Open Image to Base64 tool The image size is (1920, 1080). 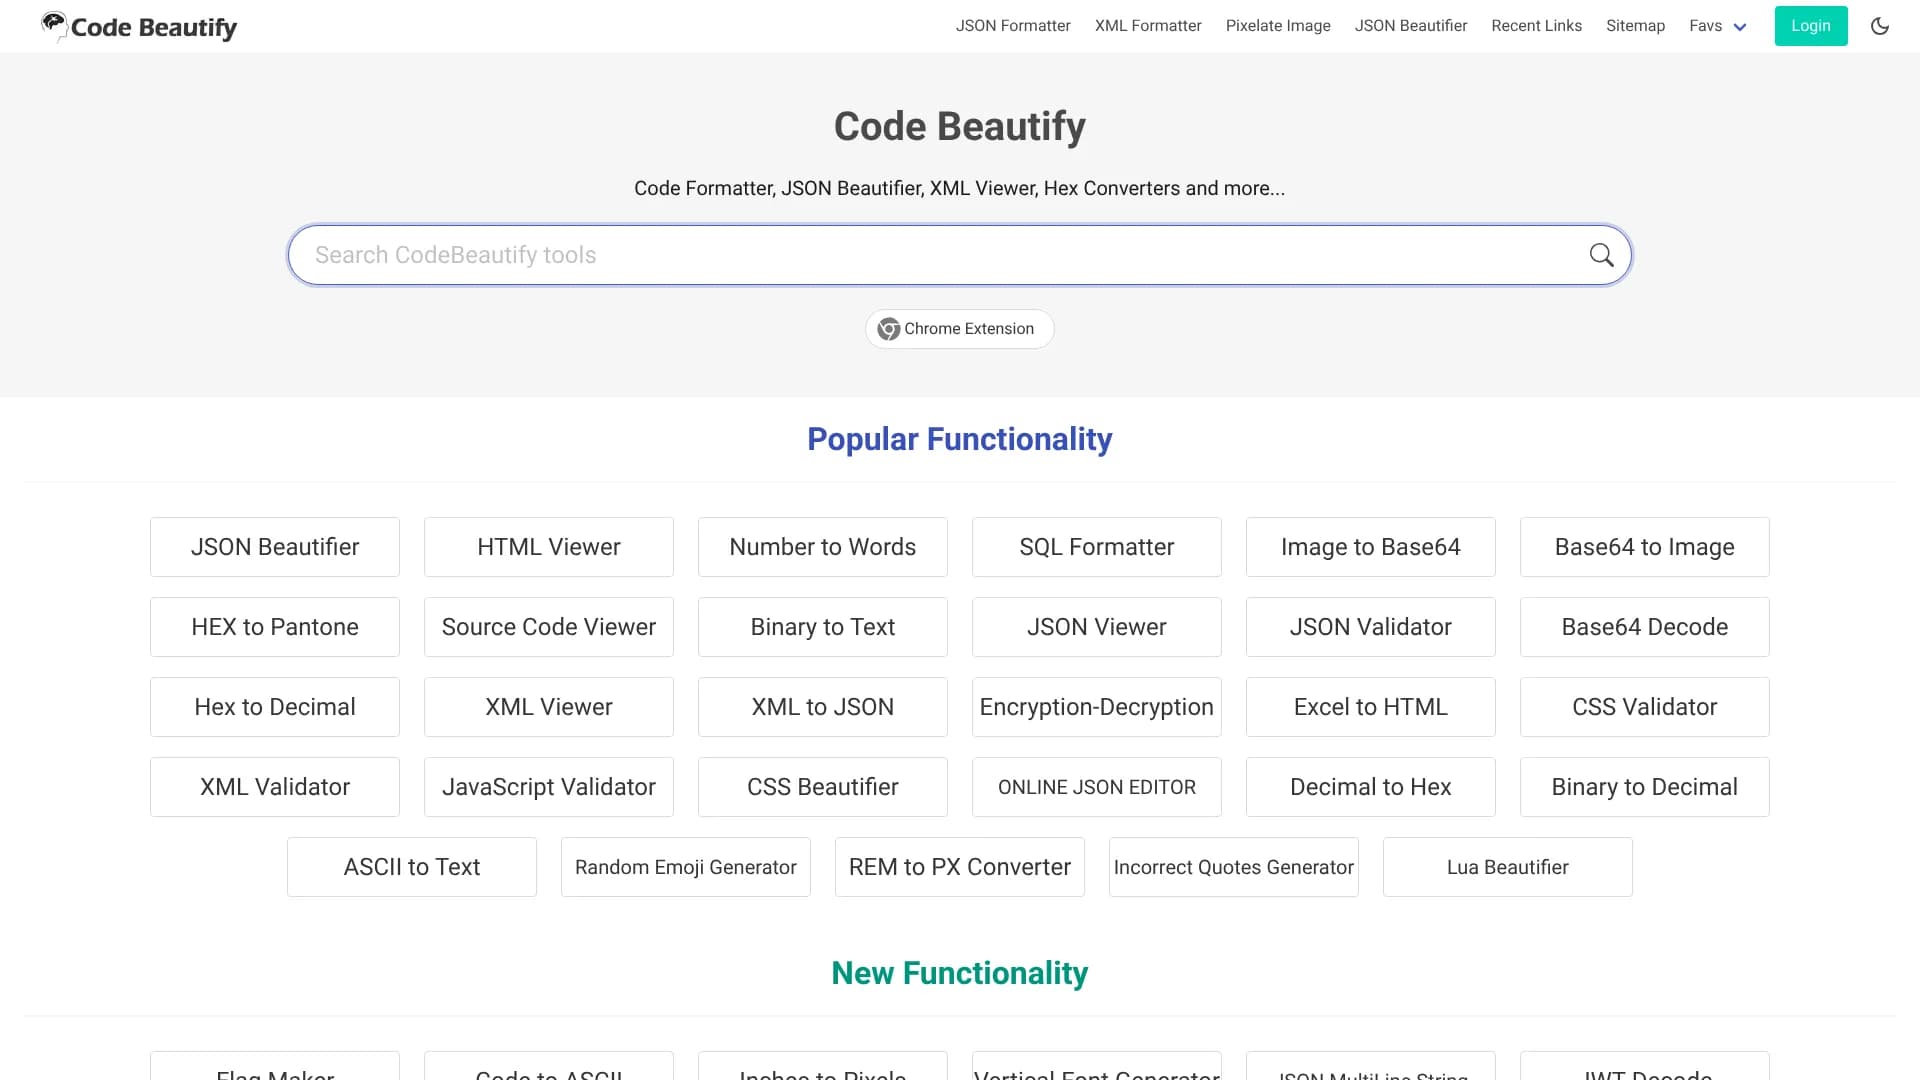coord(1371,547)
